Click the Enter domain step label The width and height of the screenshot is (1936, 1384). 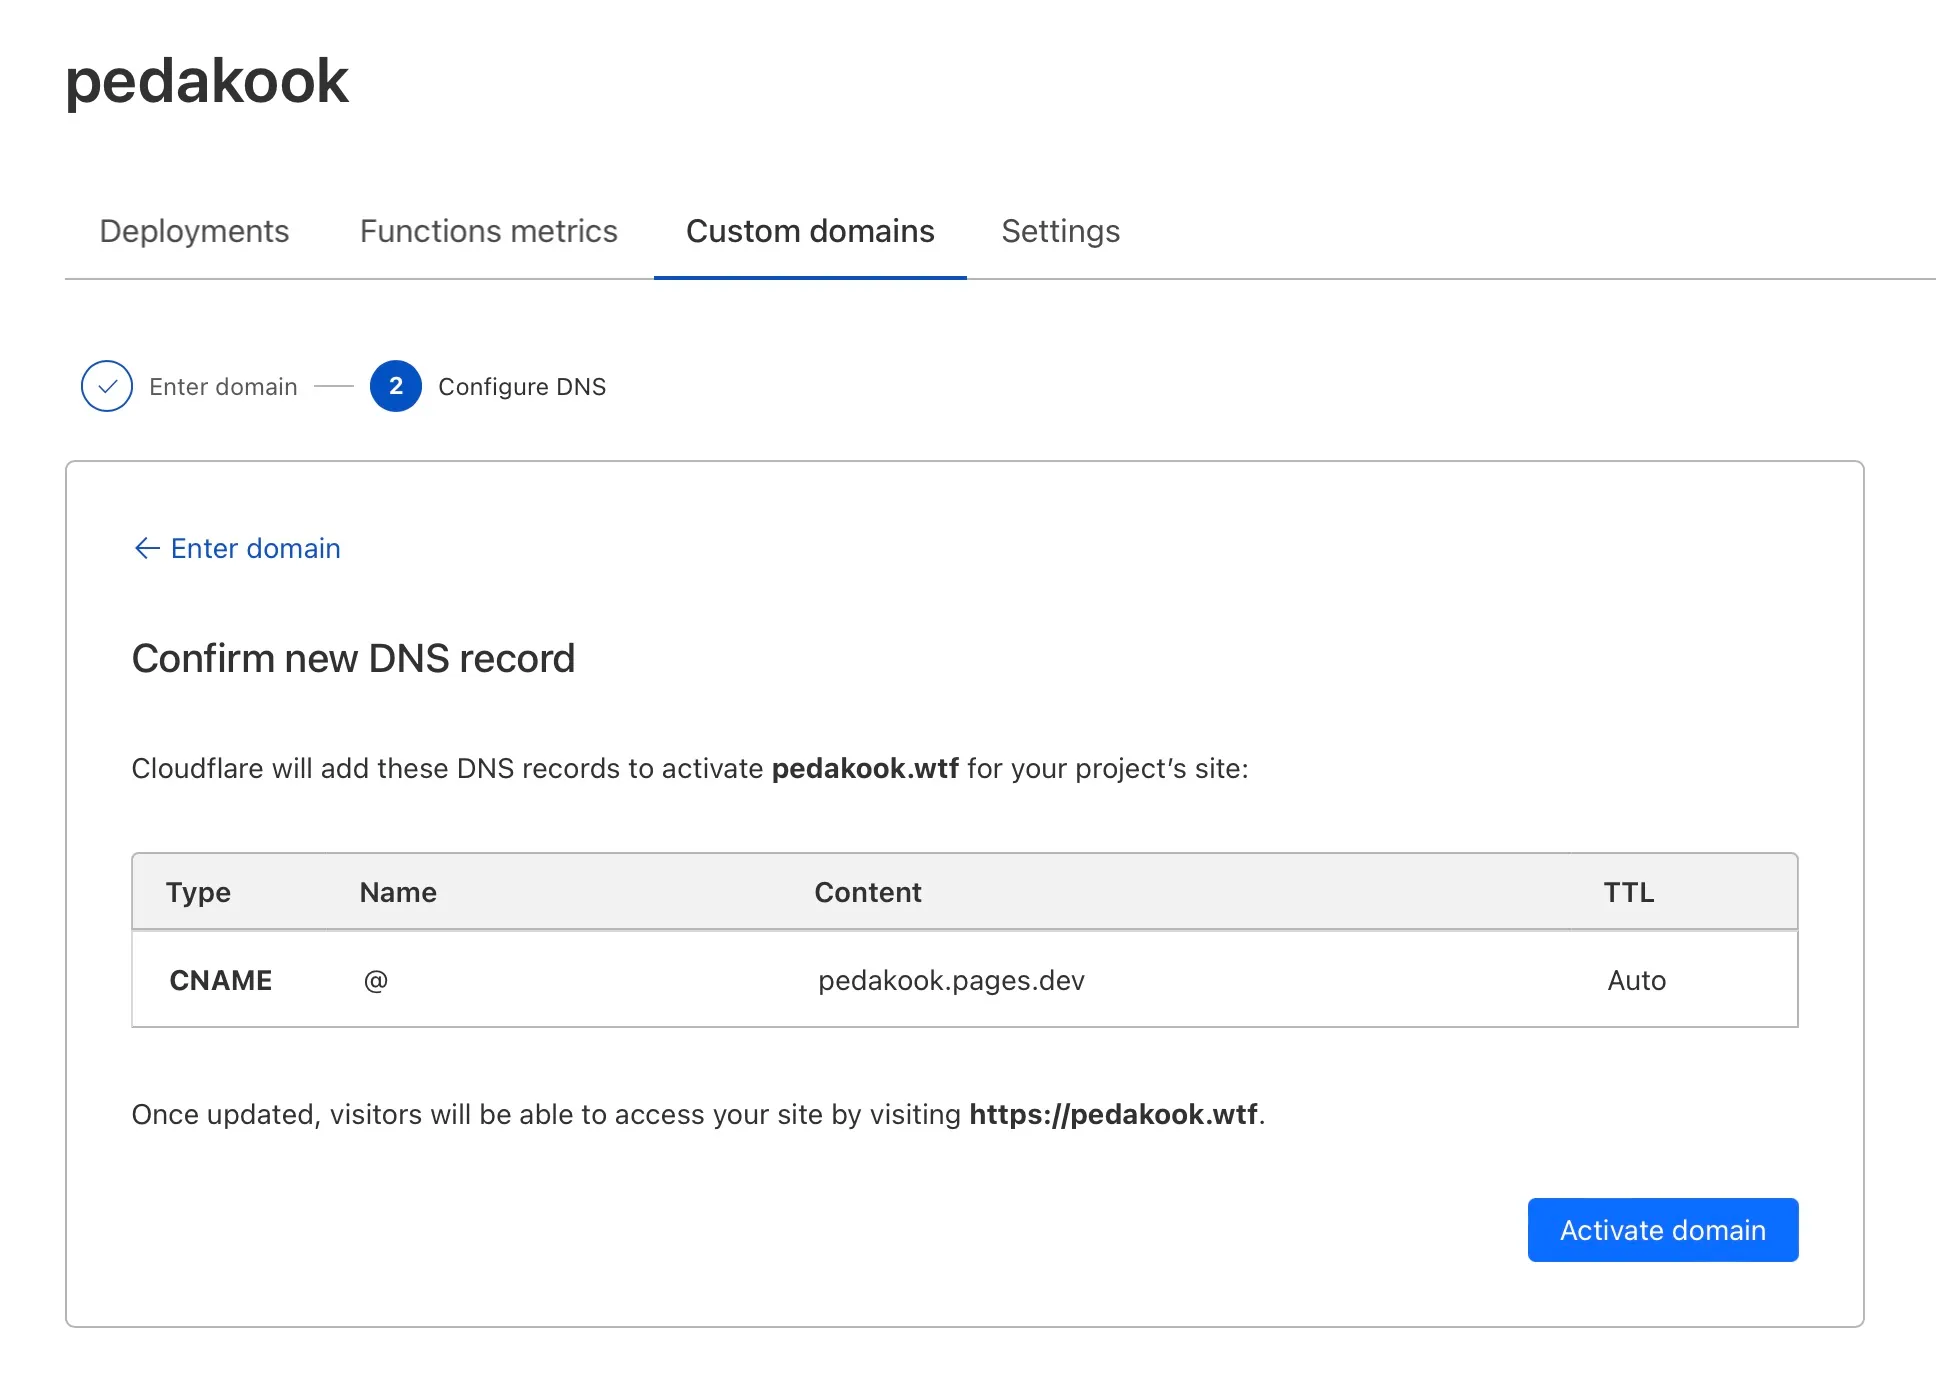pyautogui.click(x=223, y=387)
